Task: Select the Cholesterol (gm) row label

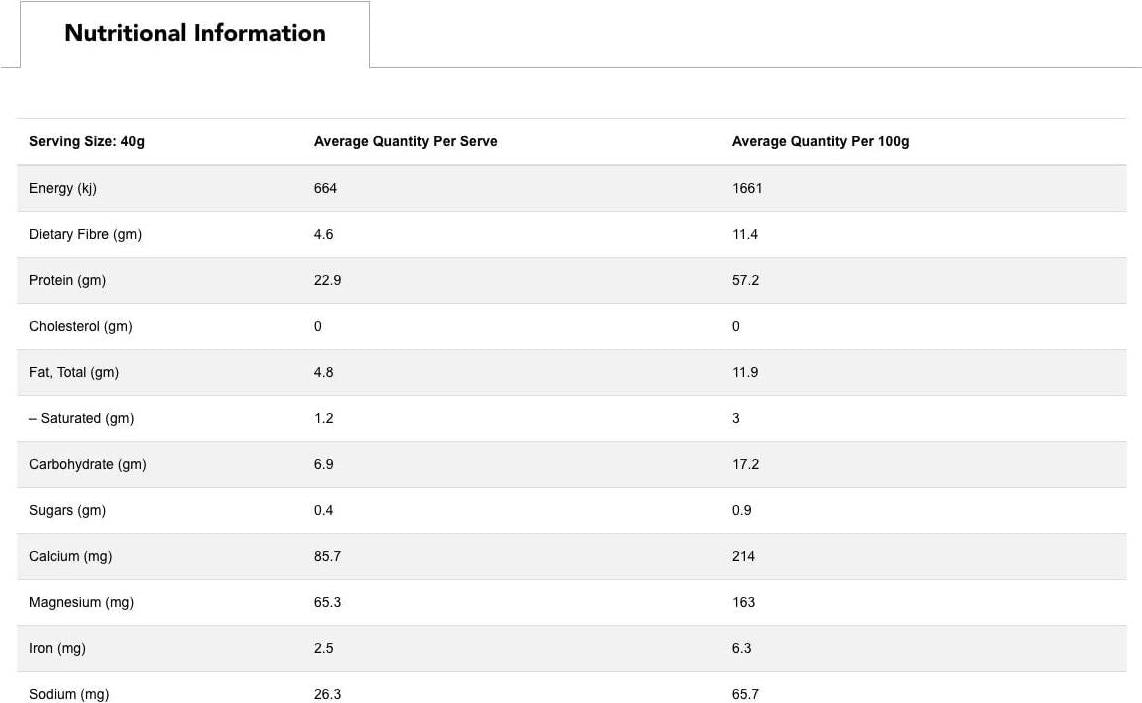Action: click(x=81, y=326)
